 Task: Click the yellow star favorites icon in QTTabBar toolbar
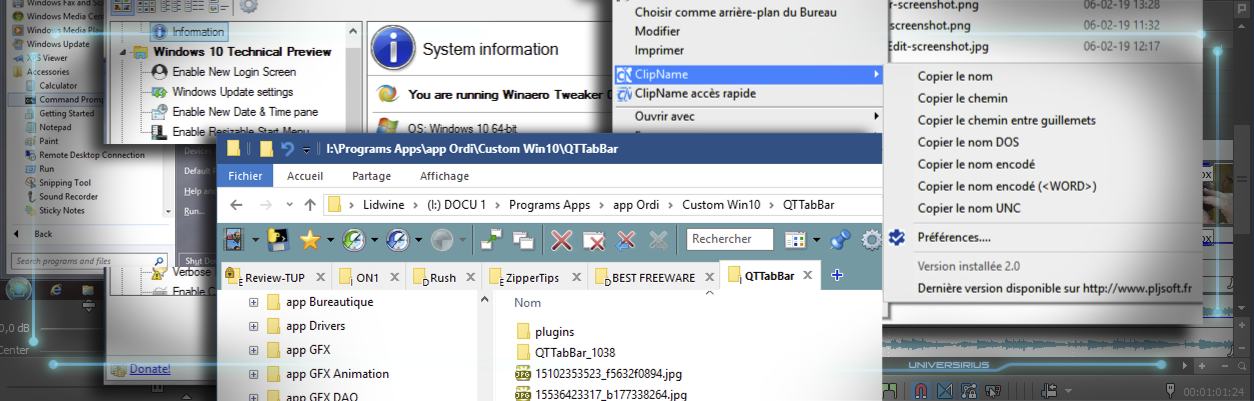[x=309, y=239]
